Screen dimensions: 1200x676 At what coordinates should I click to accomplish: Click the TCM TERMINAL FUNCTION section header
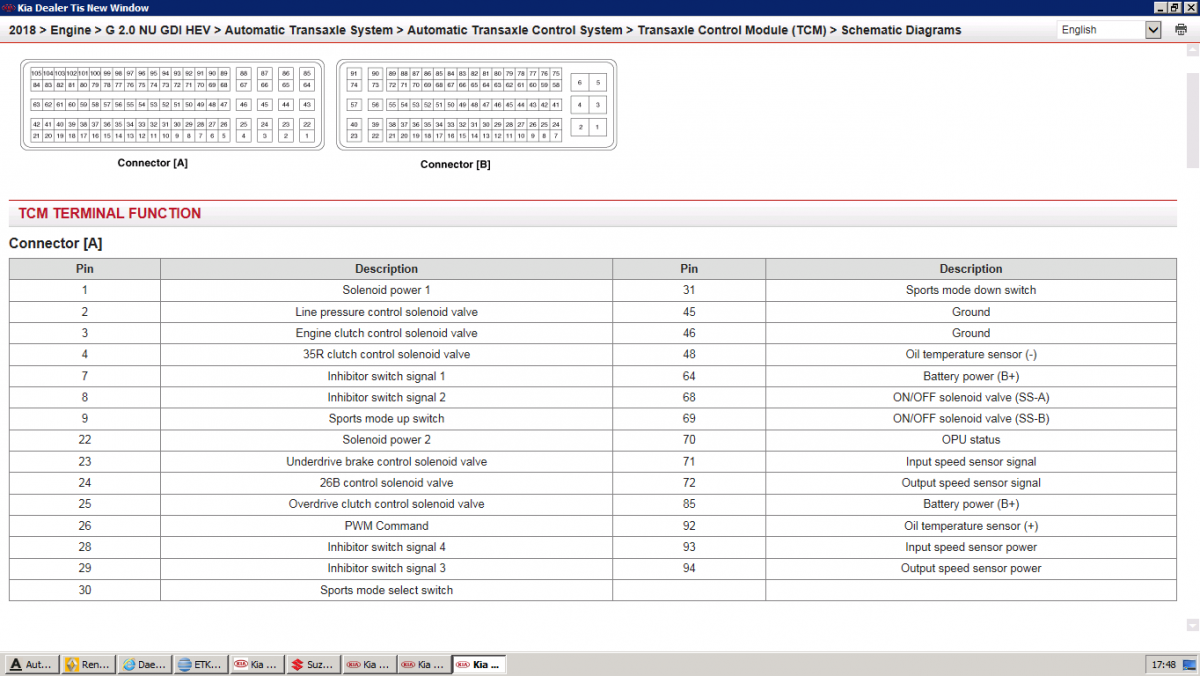click(110, 213)
